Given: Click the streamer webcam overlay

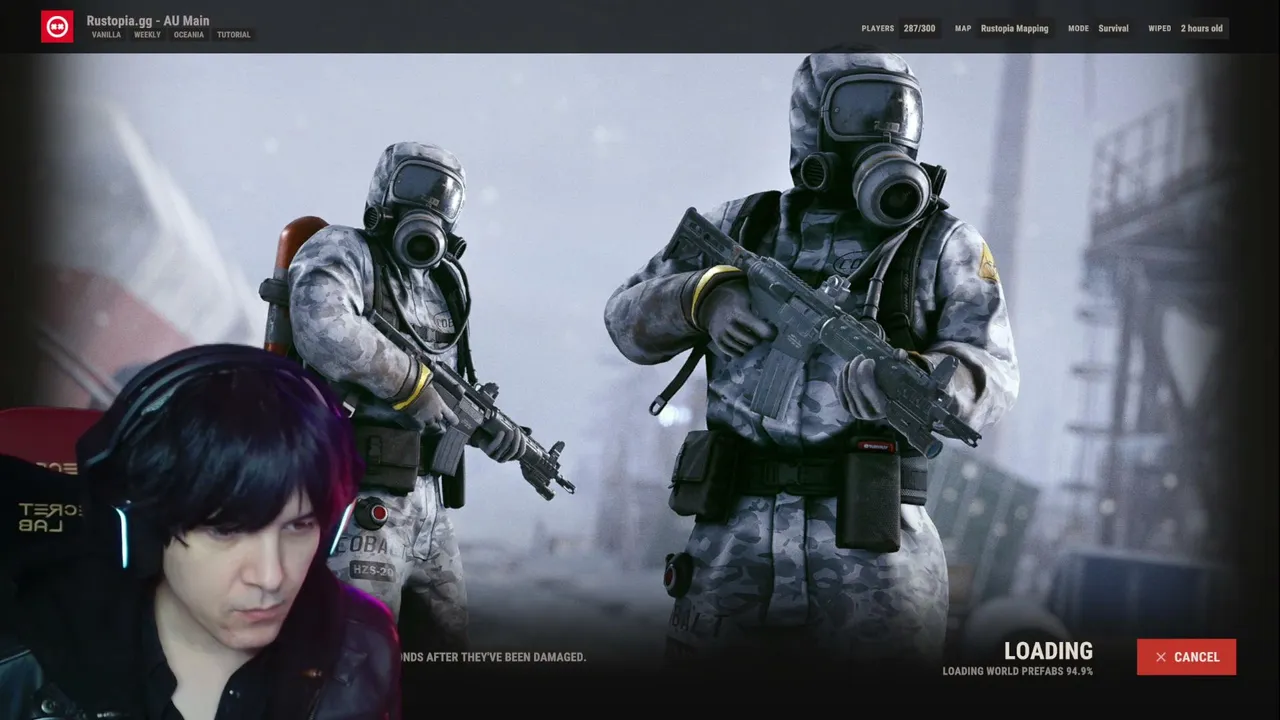Looking at the screenshot, I should tap(200, 532).
